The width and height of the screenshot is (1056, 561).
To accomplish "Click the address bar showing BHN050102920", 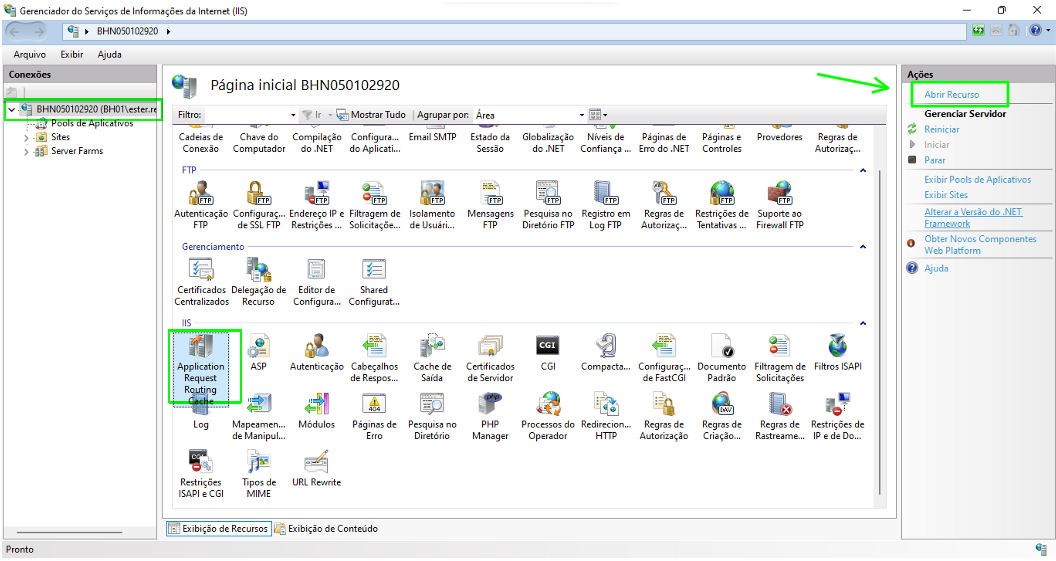I will pos(515,31).
